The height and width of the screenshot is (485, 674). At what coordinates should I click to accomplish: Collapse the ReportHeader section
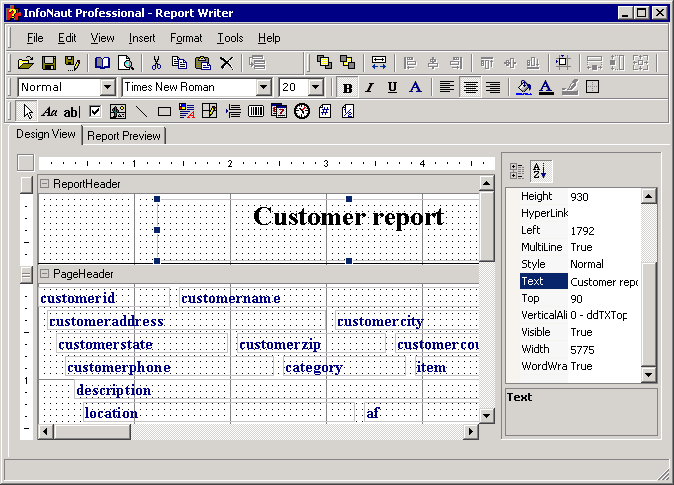44,184
